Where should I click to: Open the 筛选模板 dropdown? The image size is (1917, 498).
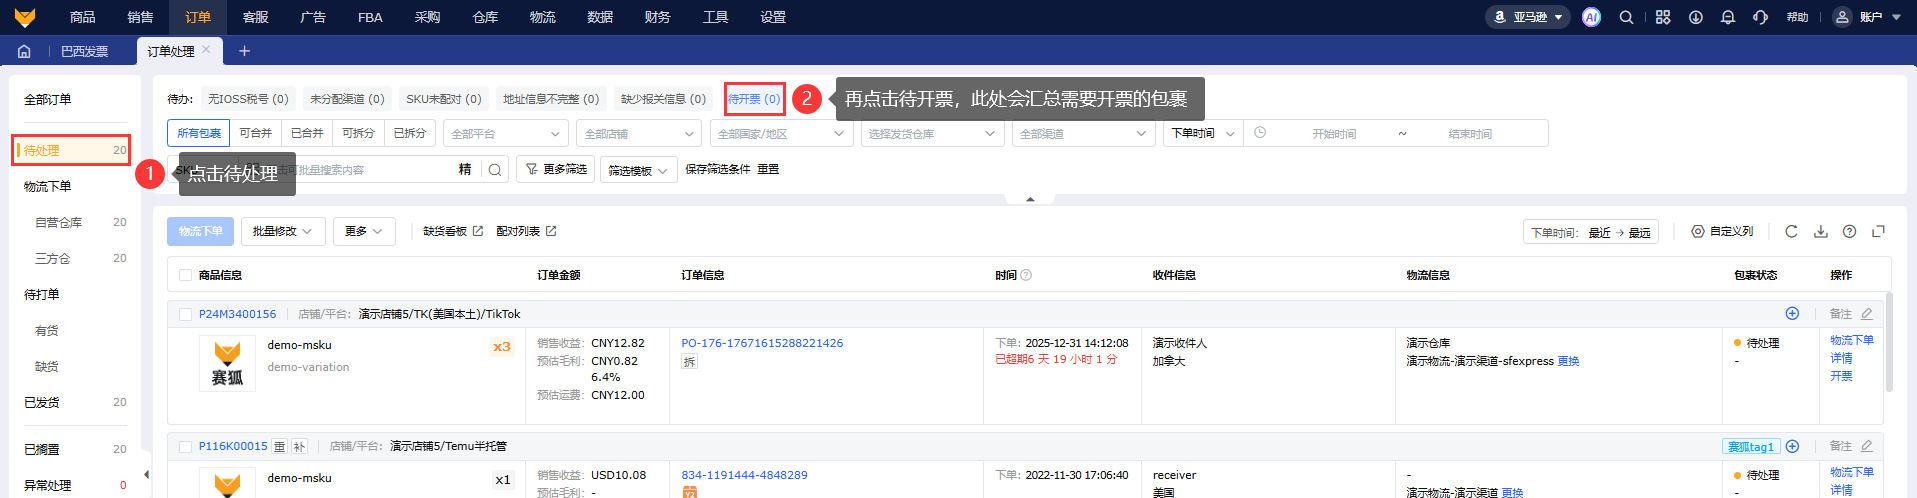click(639, 170)
